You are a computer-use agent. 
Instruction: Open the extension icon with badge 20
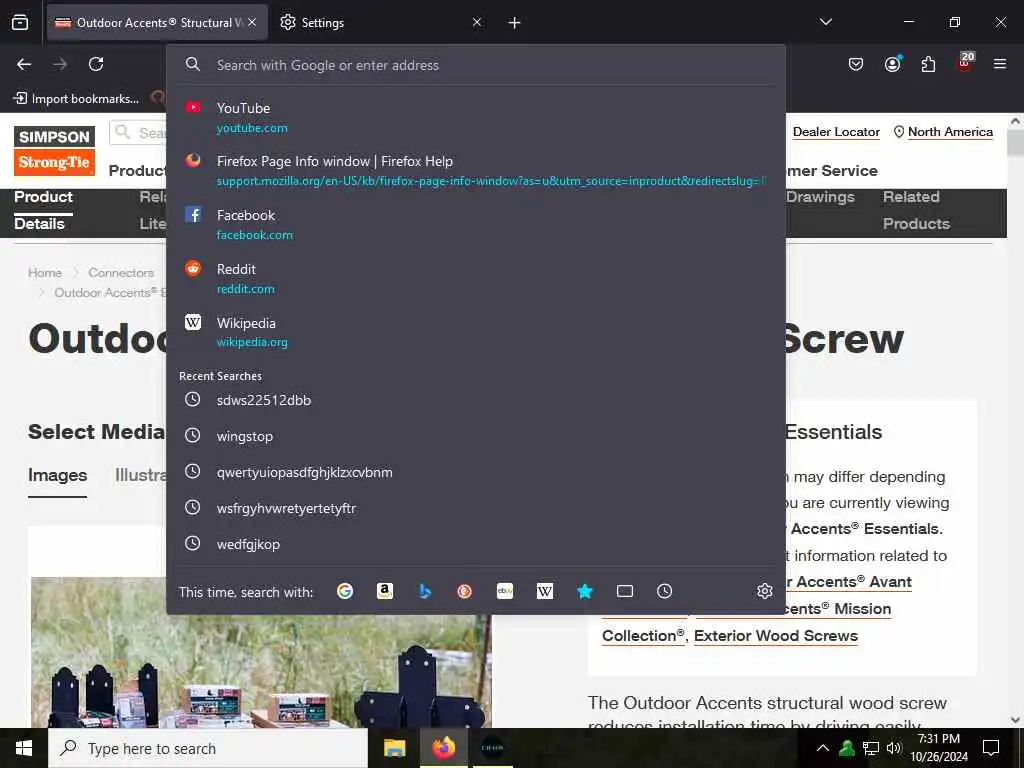click(965, 63)
